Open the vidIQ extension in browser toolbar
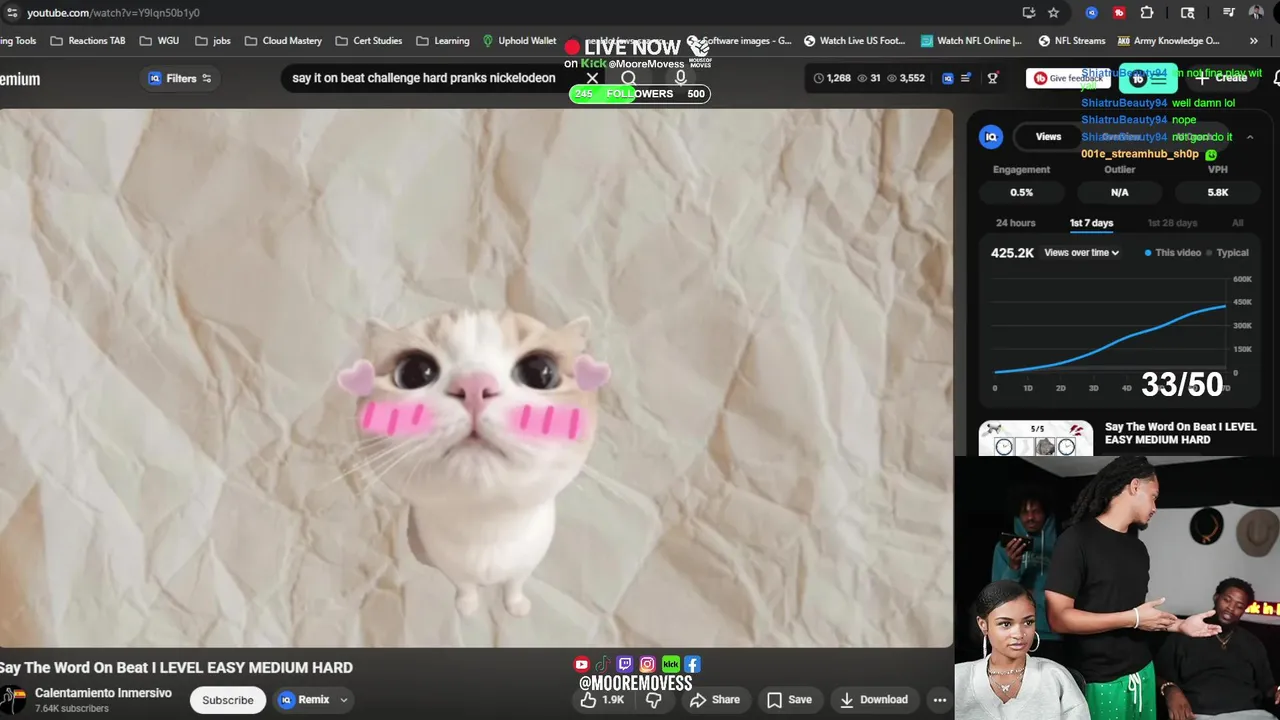Image resolution: width=1280 pixels, height=720 pixels. click(x=1091, y=13)
